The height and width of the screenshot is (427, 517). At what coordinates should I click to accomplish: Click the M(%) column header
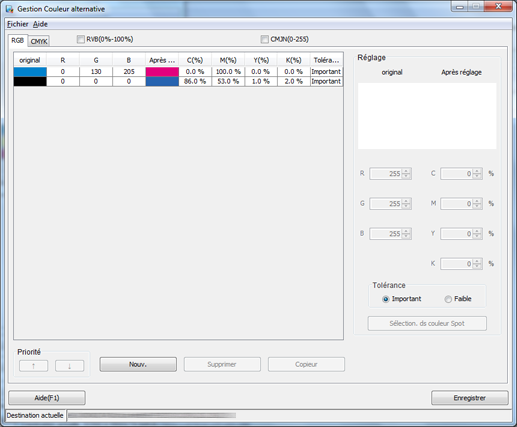pos(228,60)
